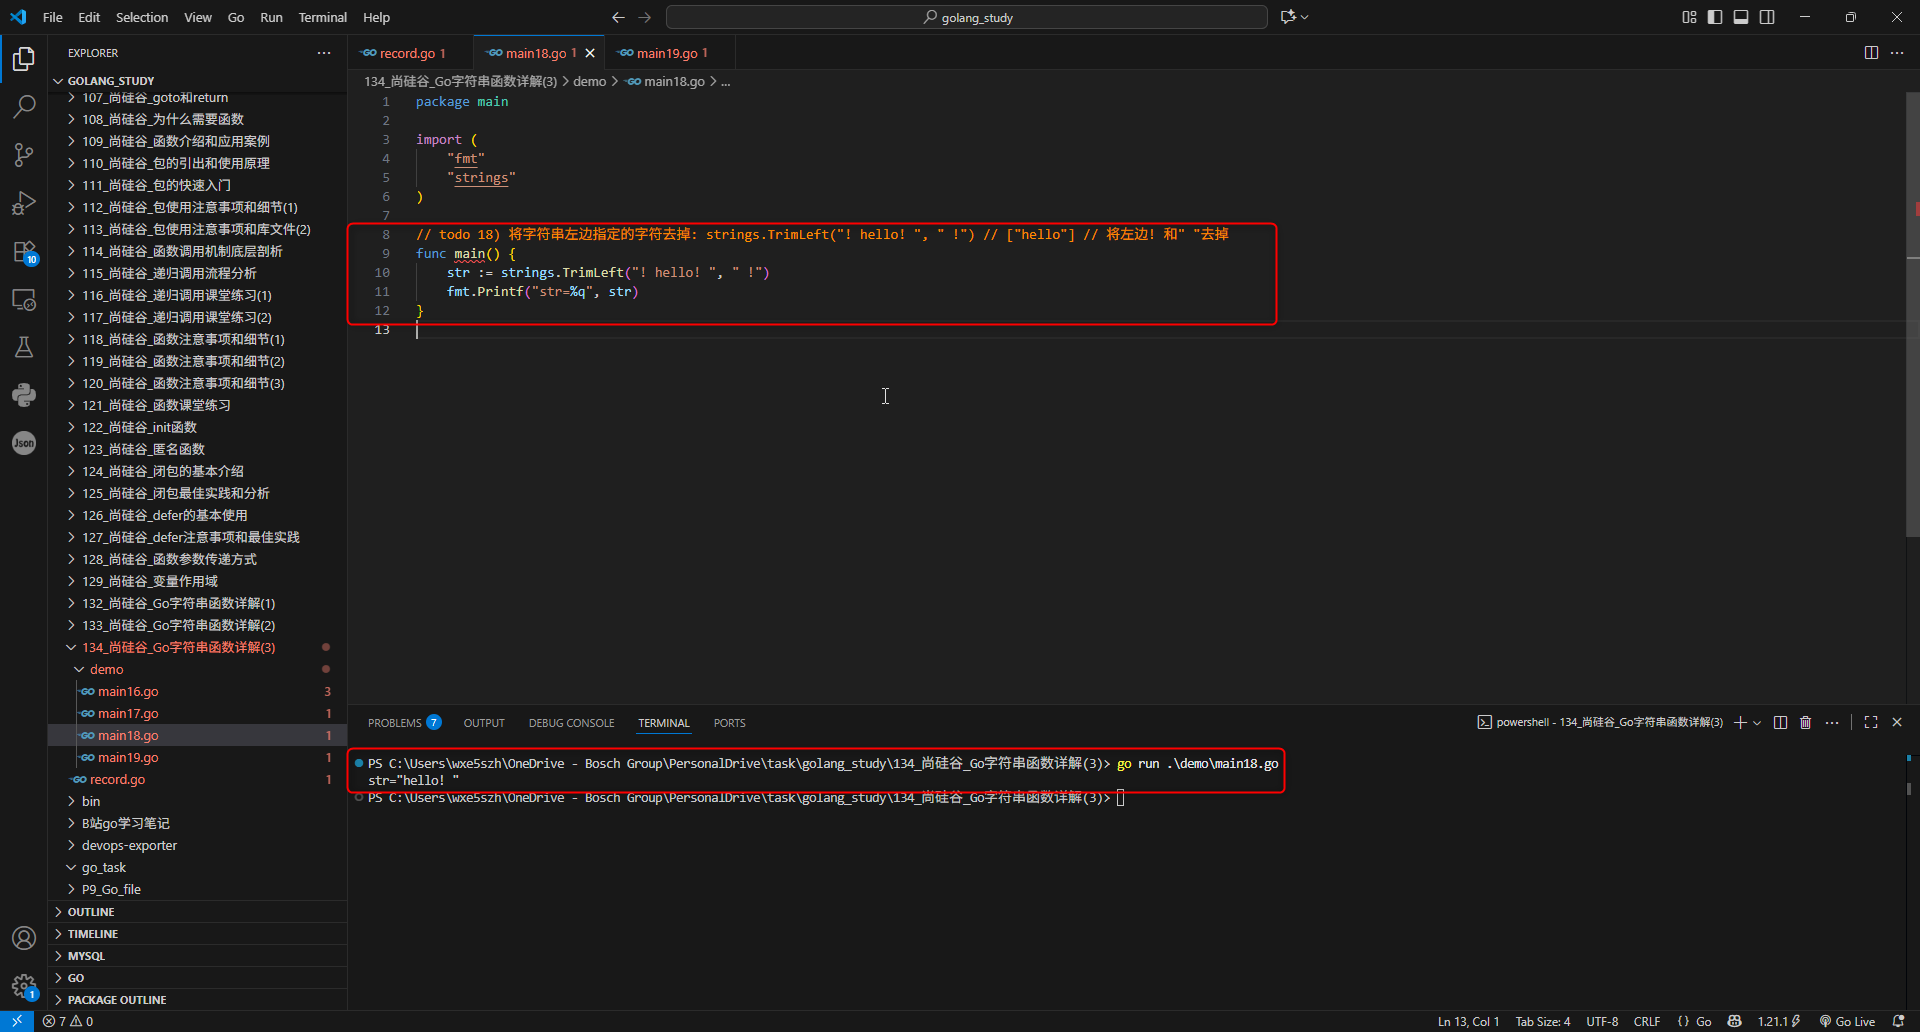Open the Search view in the activity bar
1920x1032 pixels.
coord(24,106)
